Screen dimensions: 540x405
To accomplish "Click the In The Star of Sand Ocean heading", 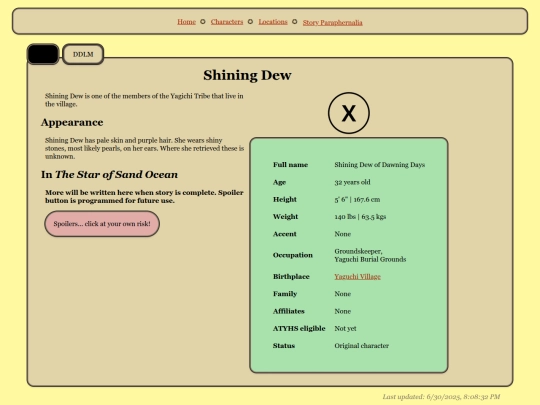I will [110, 175].
